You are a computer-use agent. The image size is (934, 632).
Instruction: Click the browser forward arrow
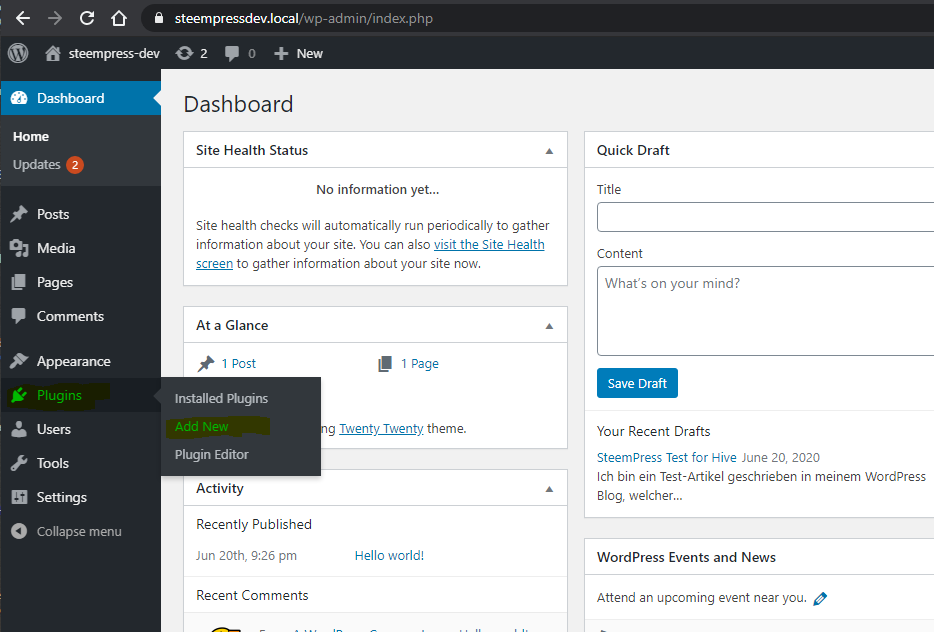(x=55, y=18)
